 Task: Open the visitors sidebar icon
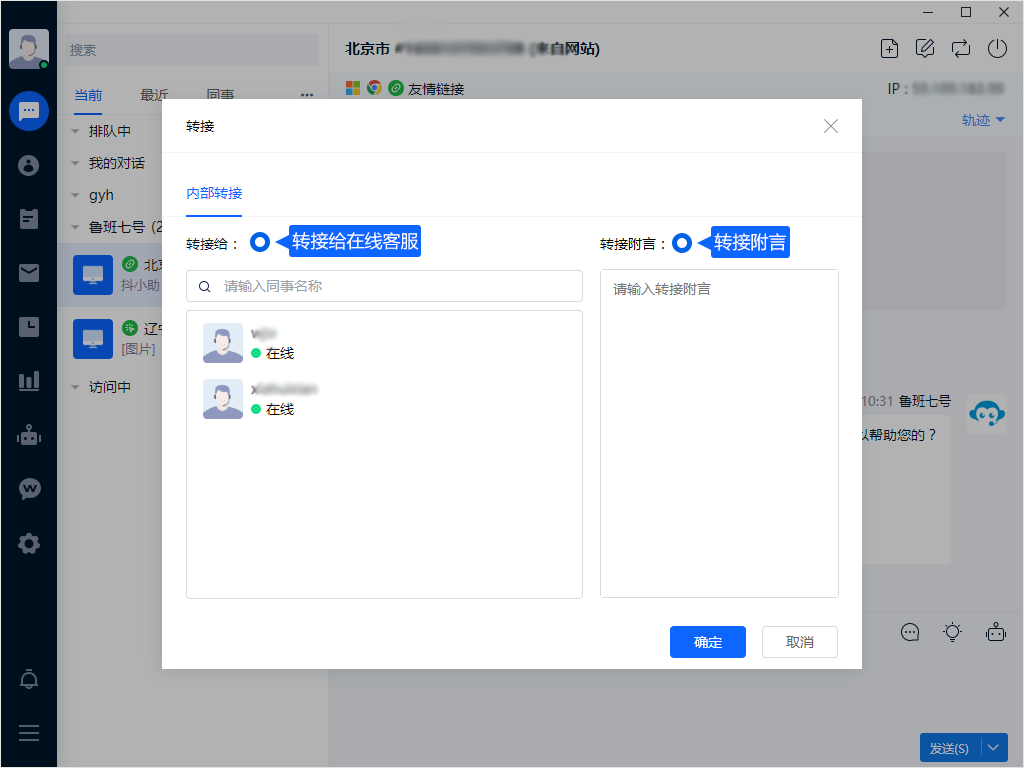point(29,165)
